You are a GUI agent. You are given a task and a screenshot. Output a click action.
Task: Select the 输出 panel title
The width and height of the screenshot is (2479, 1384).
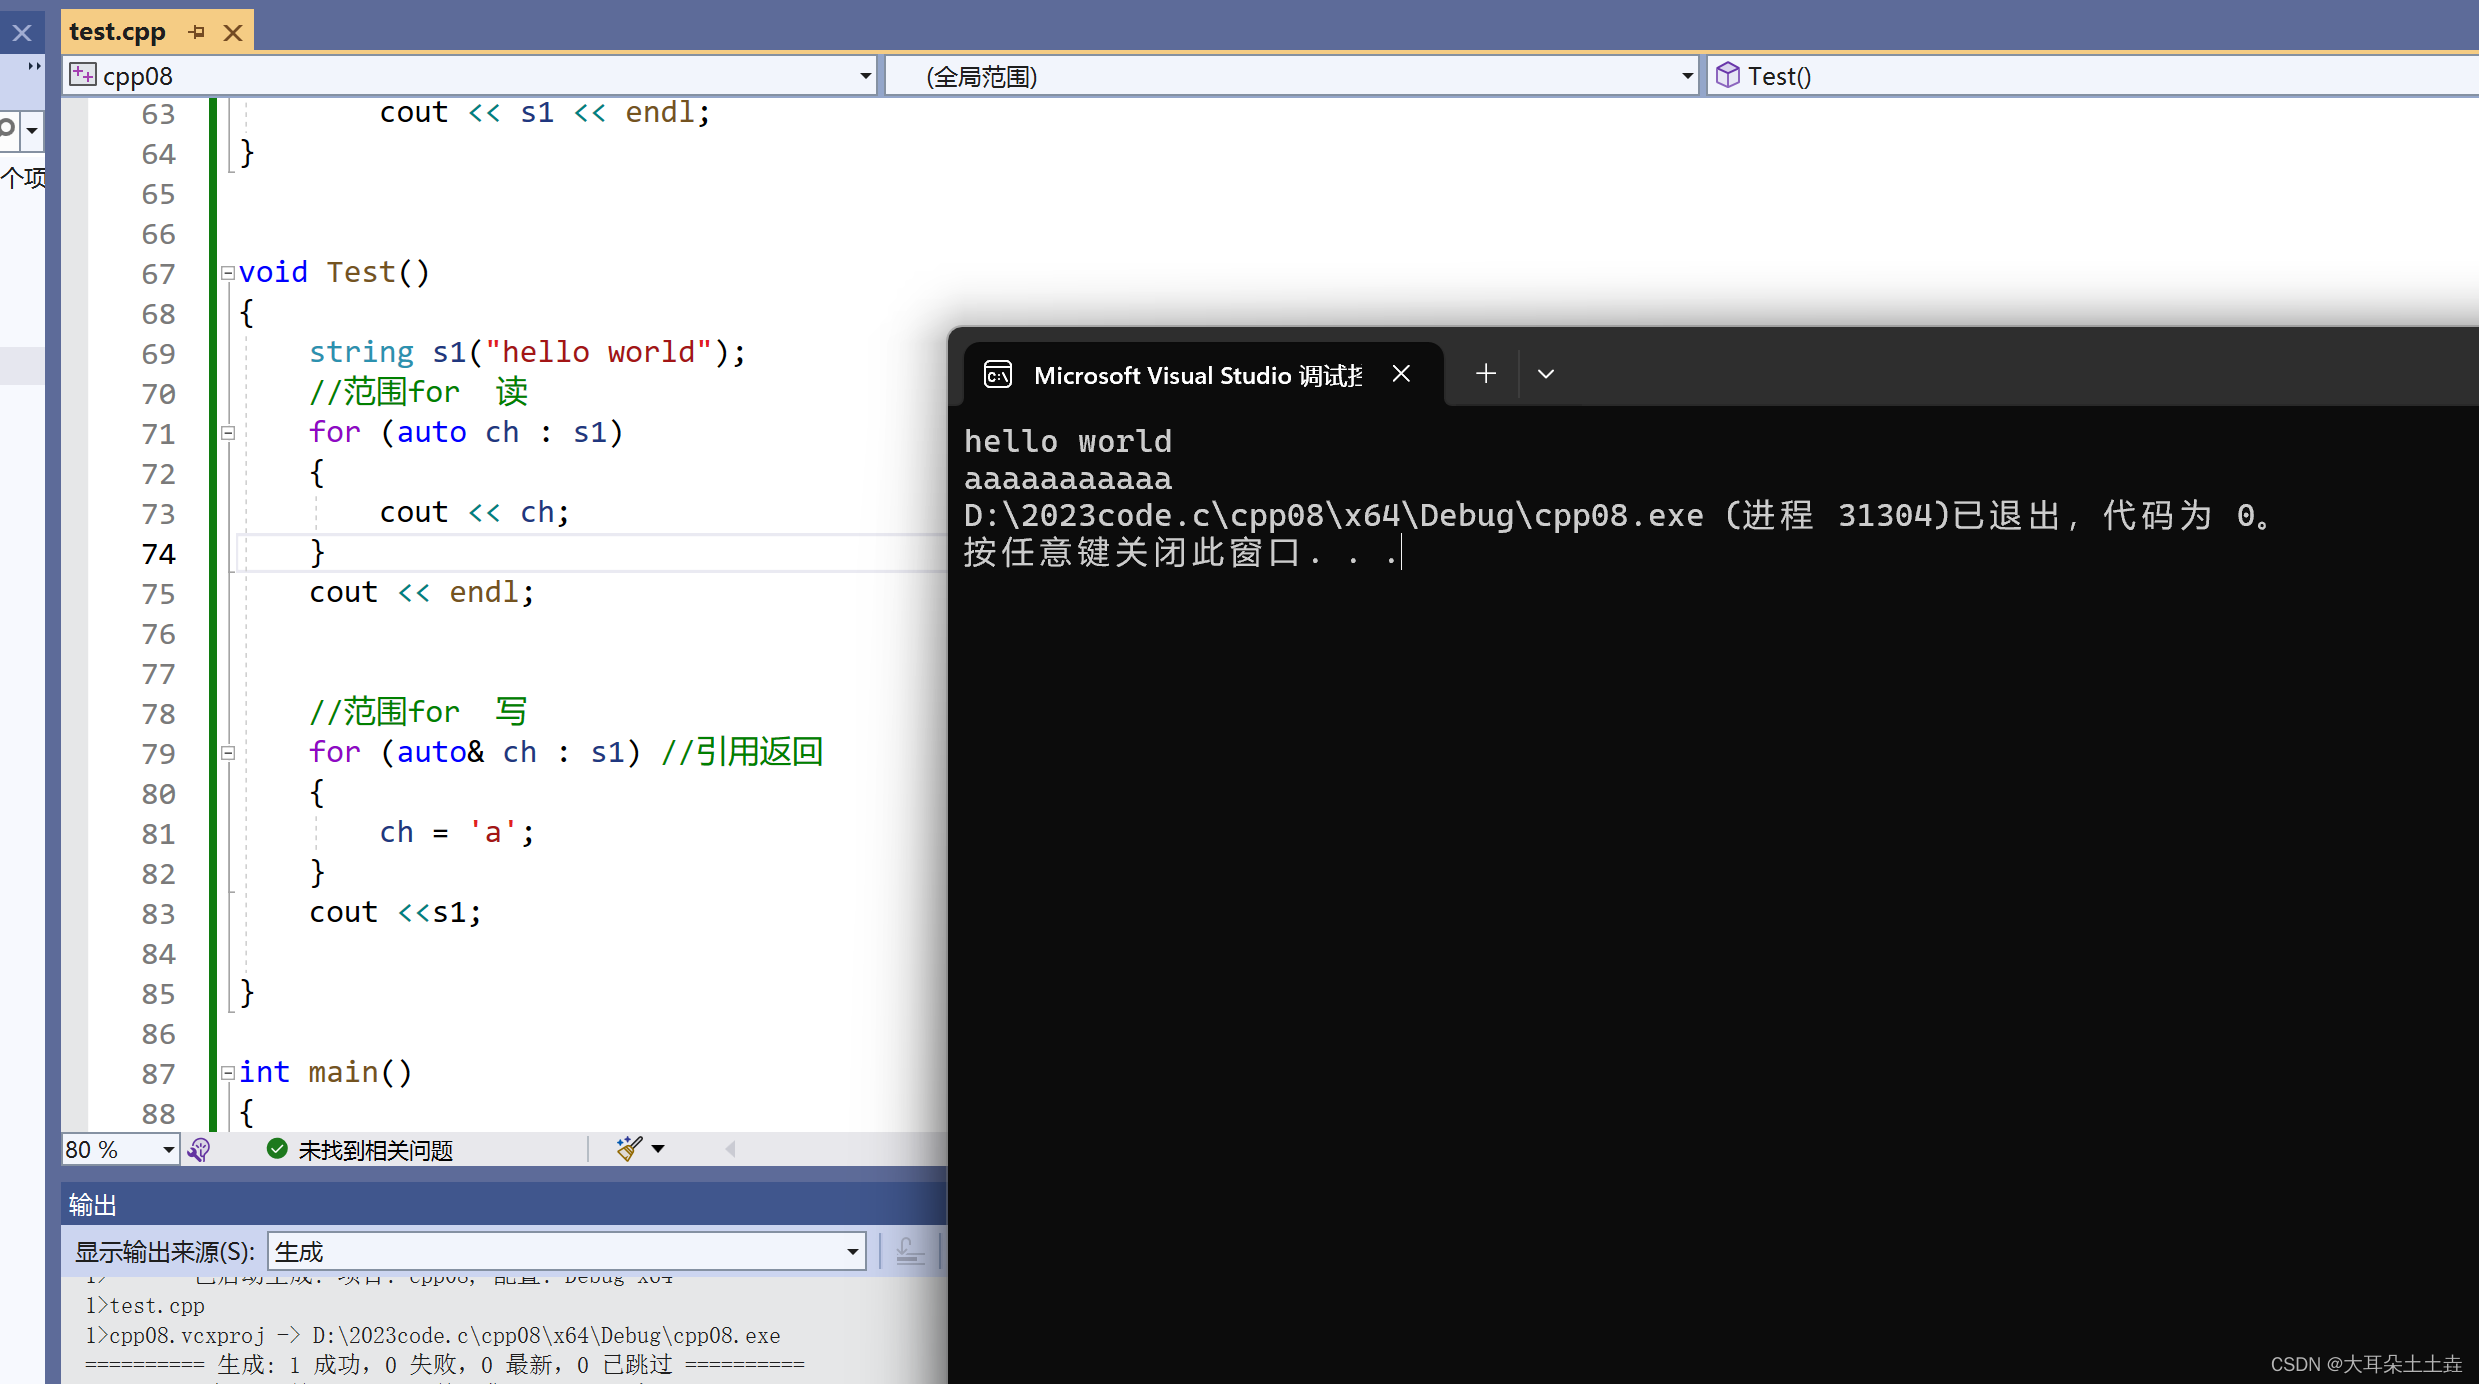(92, 1205)
